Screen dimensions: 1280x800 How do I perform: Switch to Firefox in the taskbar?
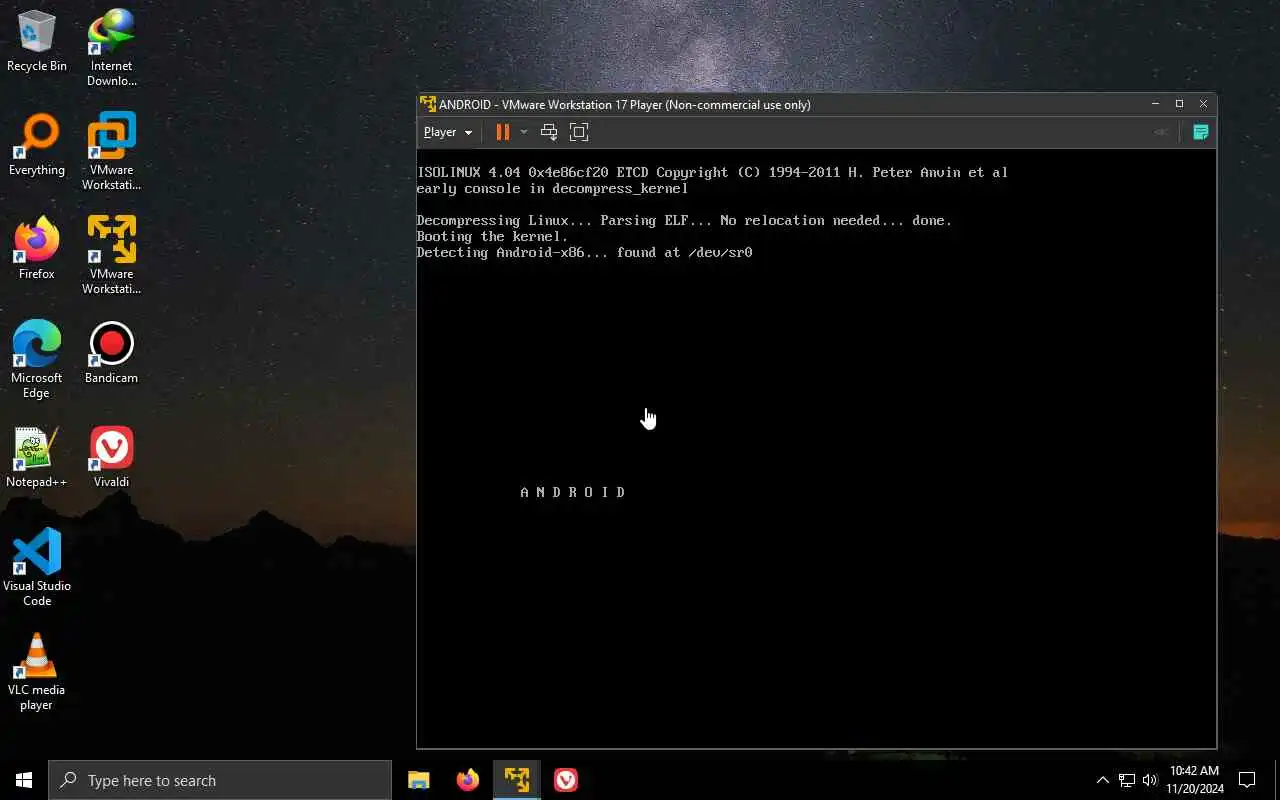pos(467,780)
